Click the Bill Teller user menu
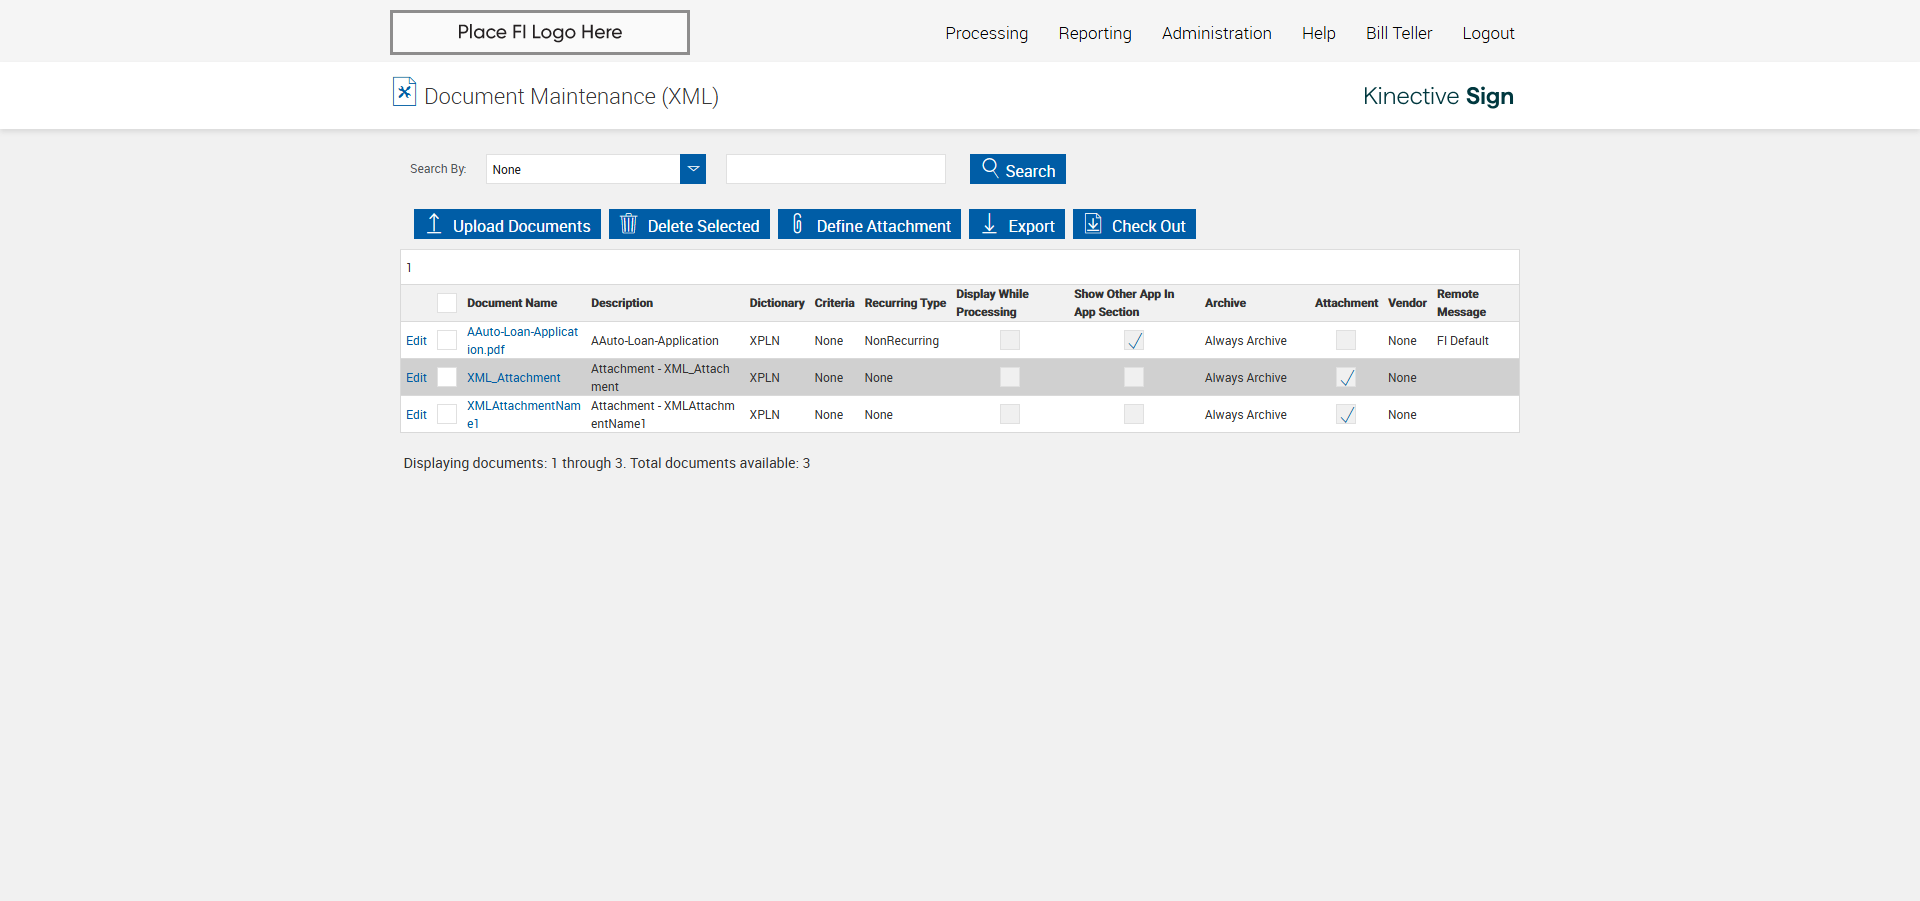The image size is (1920, 901). [1399, 33]
